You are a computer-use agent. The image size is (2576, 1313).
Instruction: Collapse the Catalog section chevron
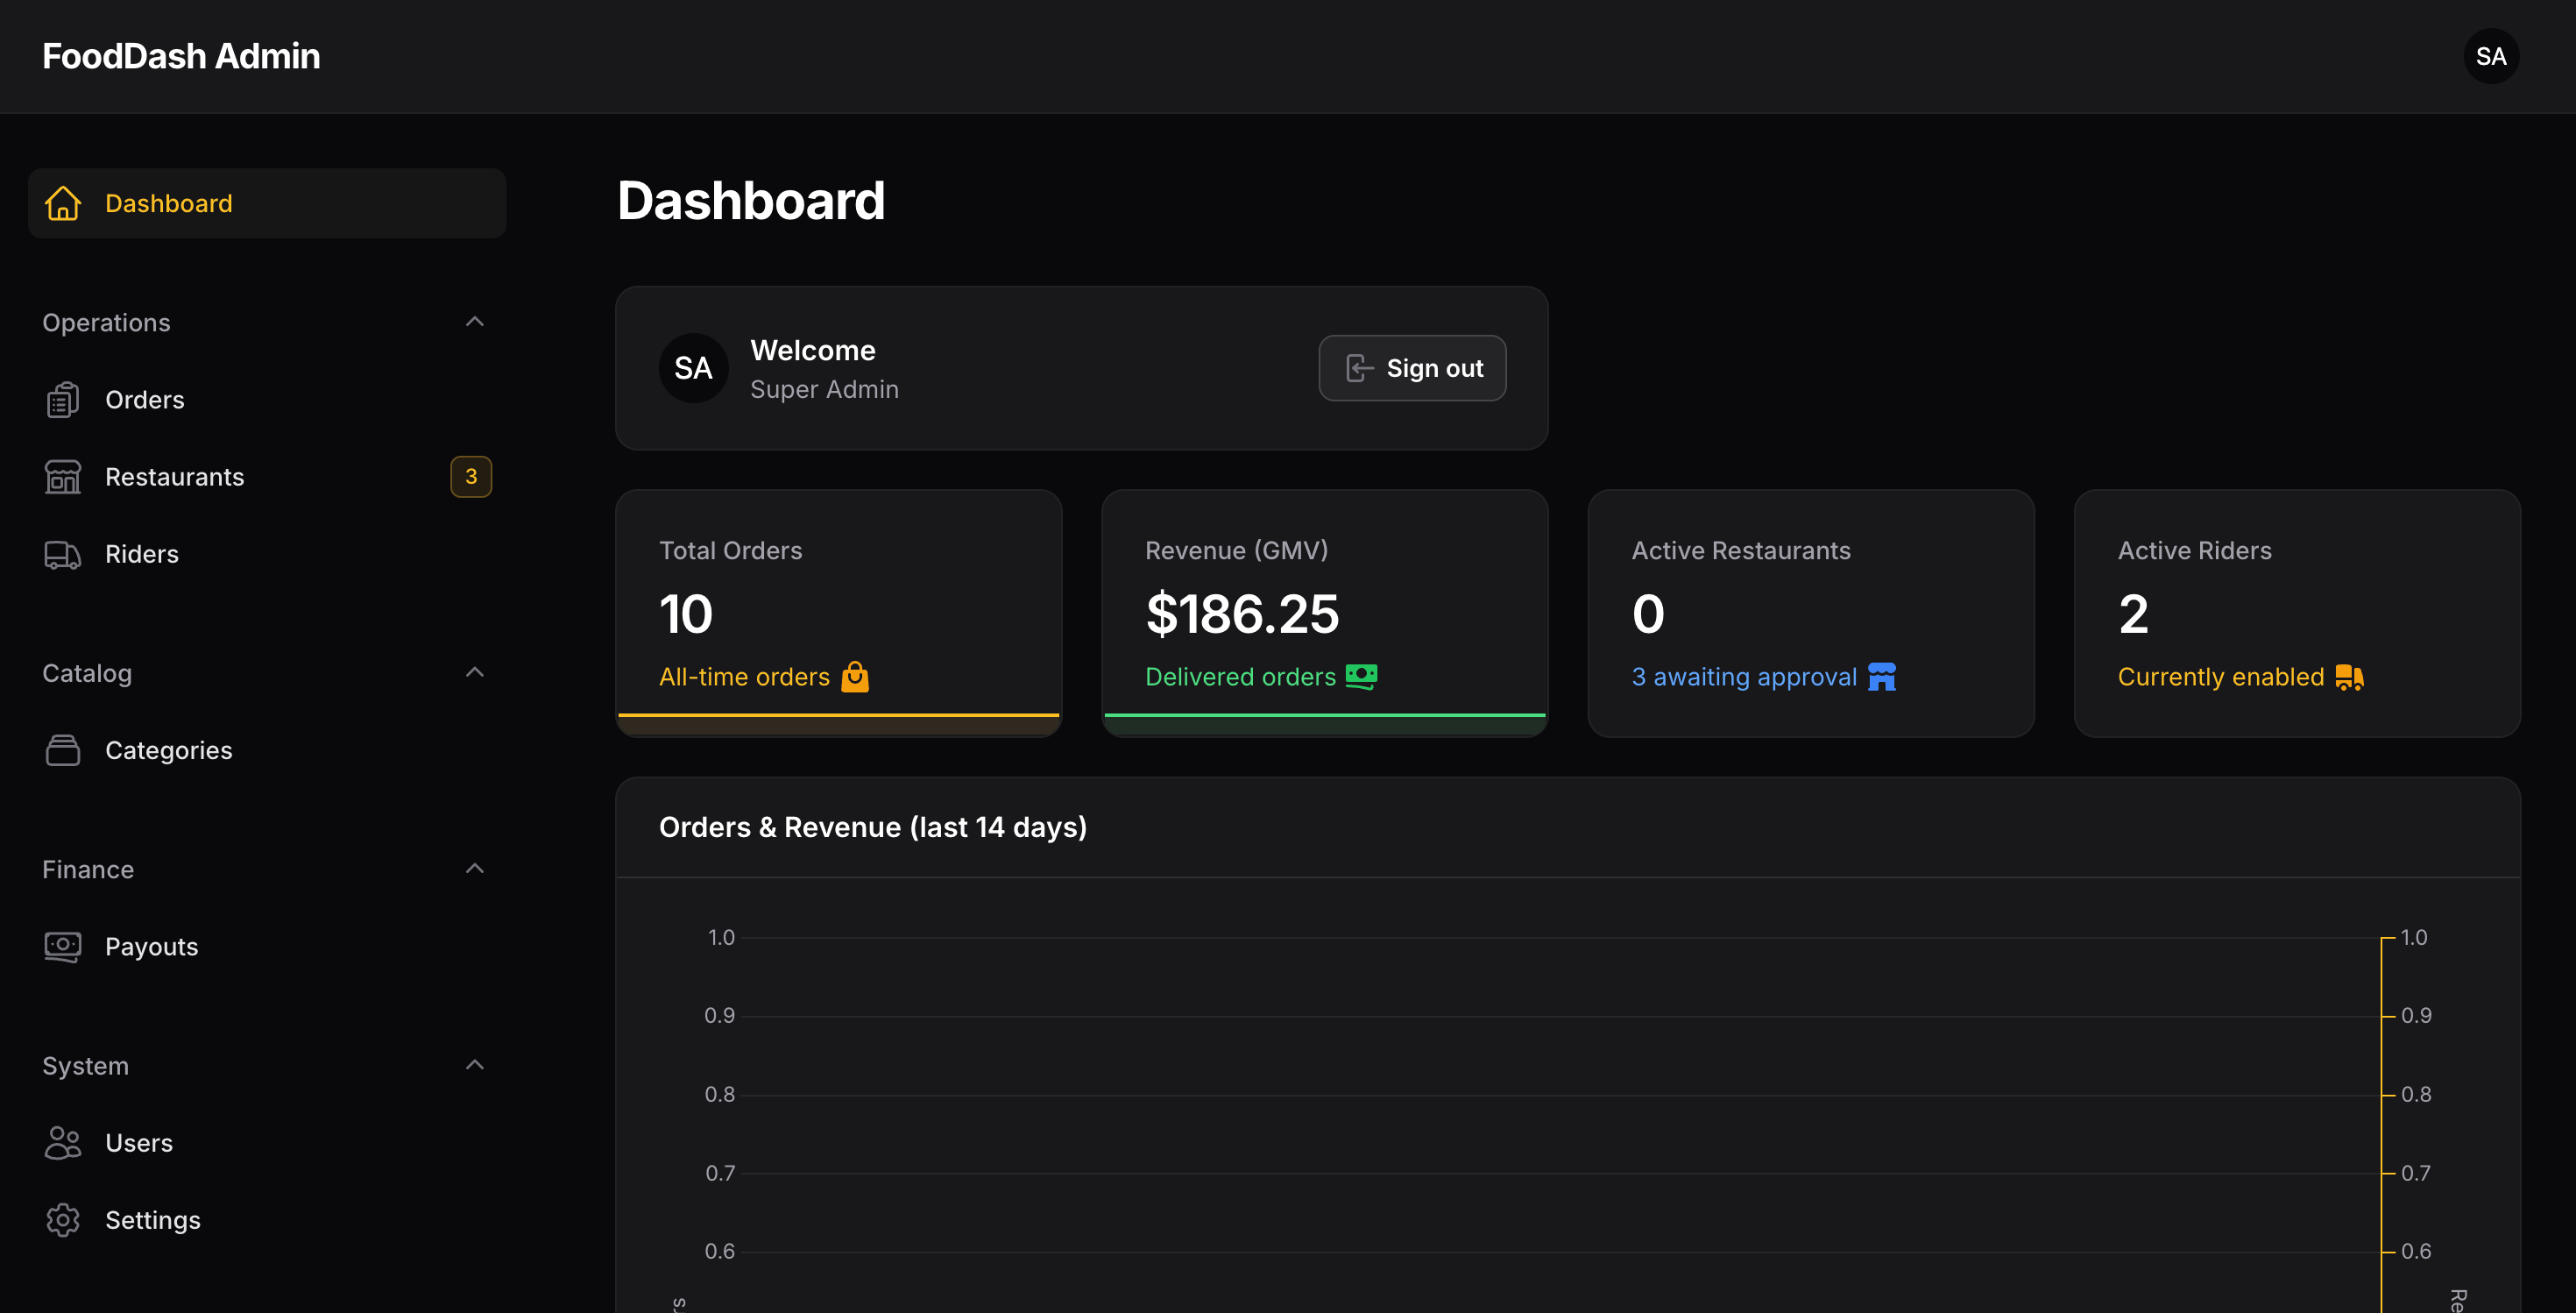point(475,673)
